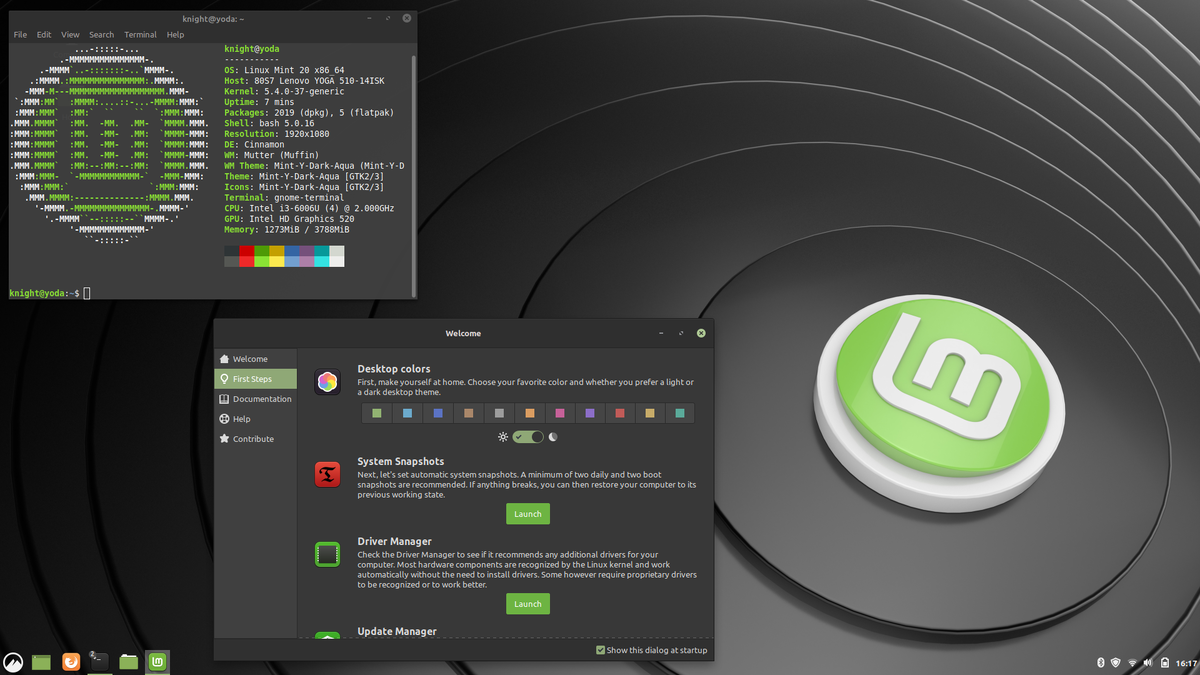Click the sound volume tray icon
The image size is (1200, 675).
(x=1148, y=662)
